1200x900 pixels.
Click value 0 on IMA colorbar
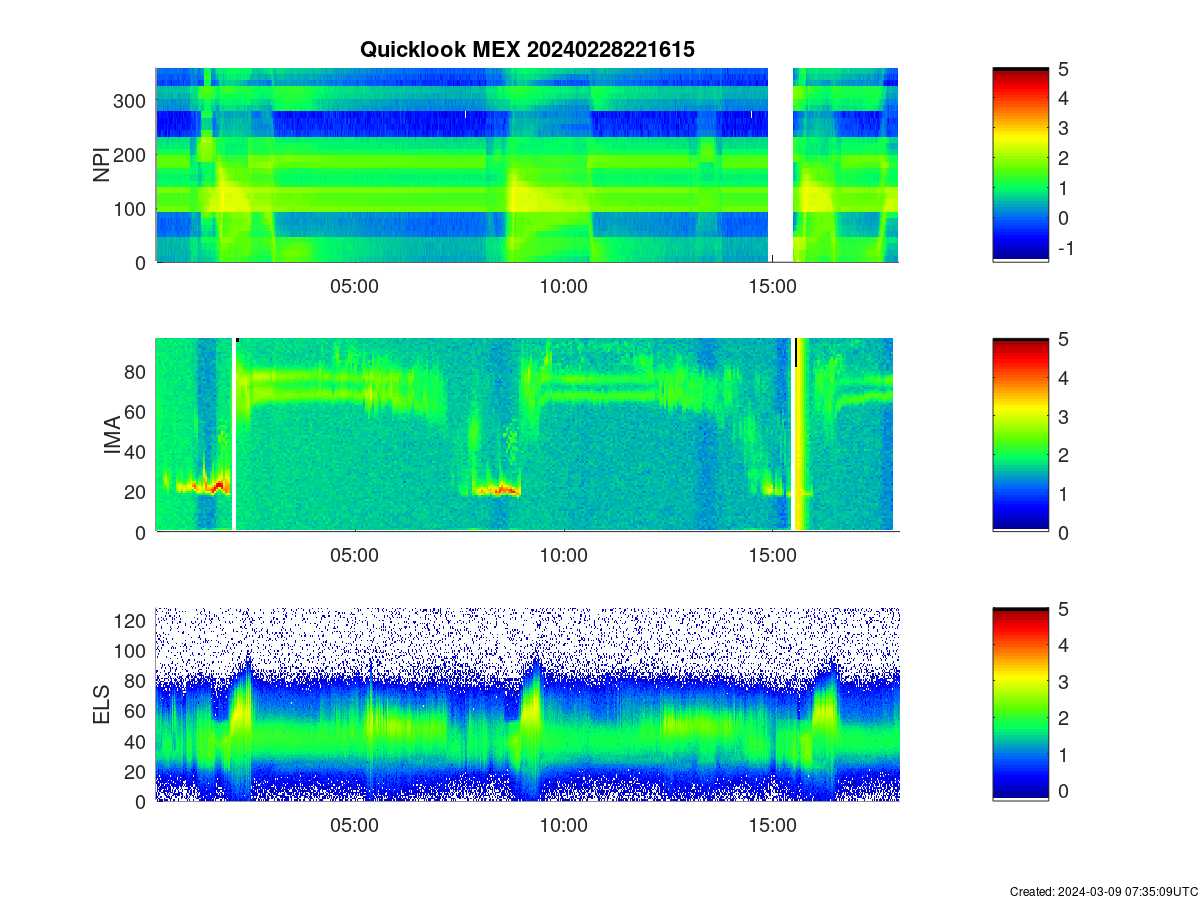coord(1063,532)
